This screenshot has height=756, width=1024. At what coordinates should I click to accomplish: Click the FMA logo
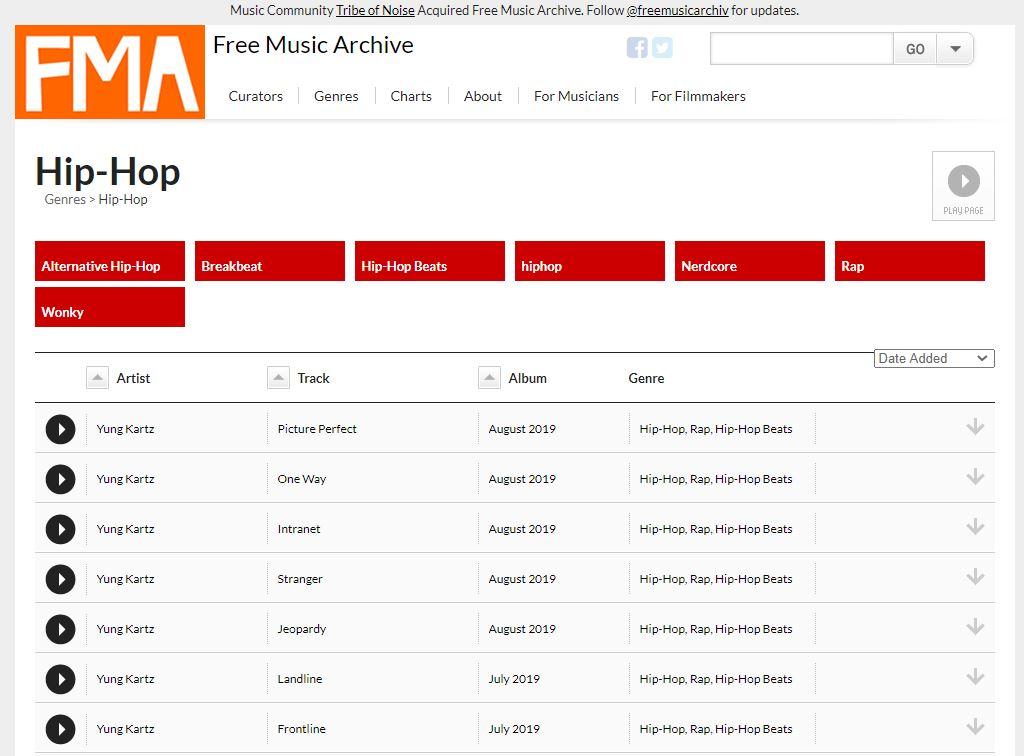pos(110,72)
